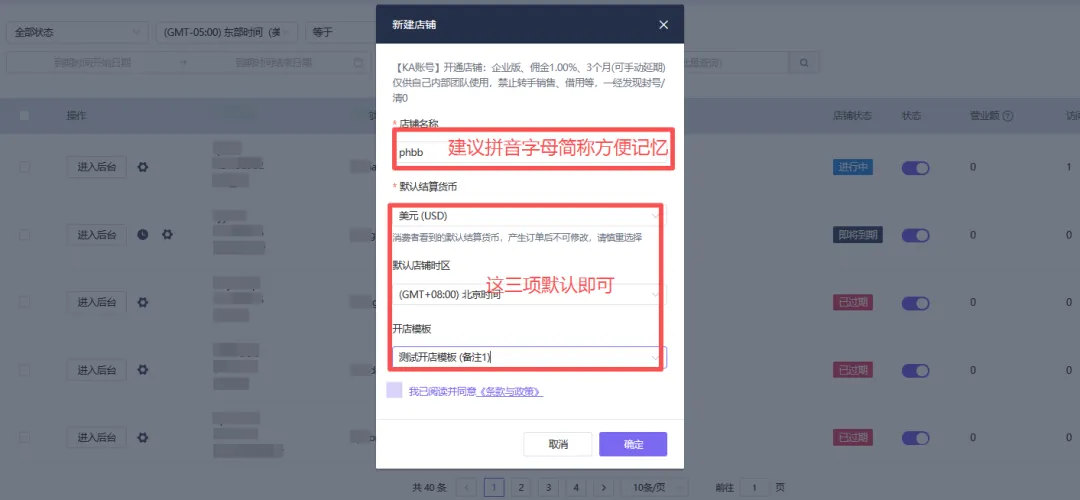Click the help icon beside 营业额 header
Image resolution: width=1080 pixels, height=500 pixels.
point(1008,116)
